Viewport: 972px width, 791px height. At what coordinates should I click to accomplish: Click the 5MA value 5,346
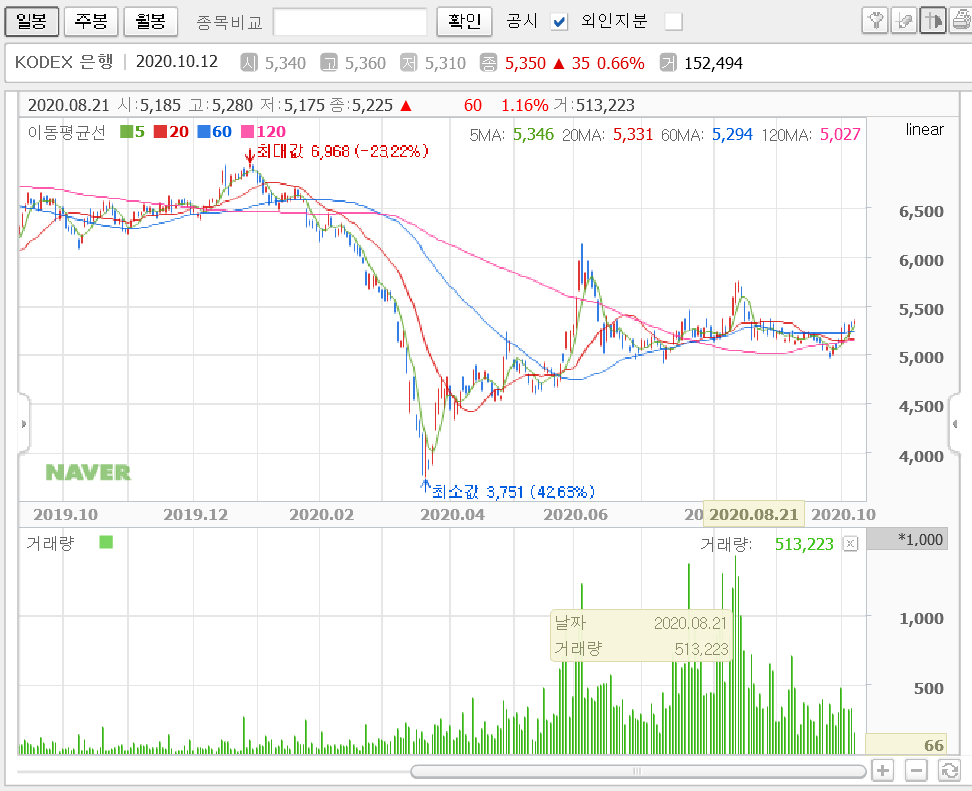[x=533, y=135]
